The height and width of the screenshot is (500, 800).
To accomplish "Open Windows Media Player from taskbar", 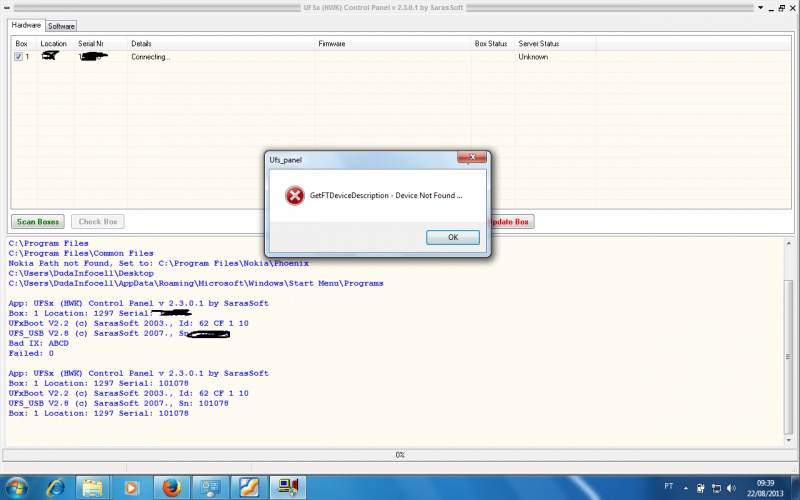I will (x=131, y=487).
